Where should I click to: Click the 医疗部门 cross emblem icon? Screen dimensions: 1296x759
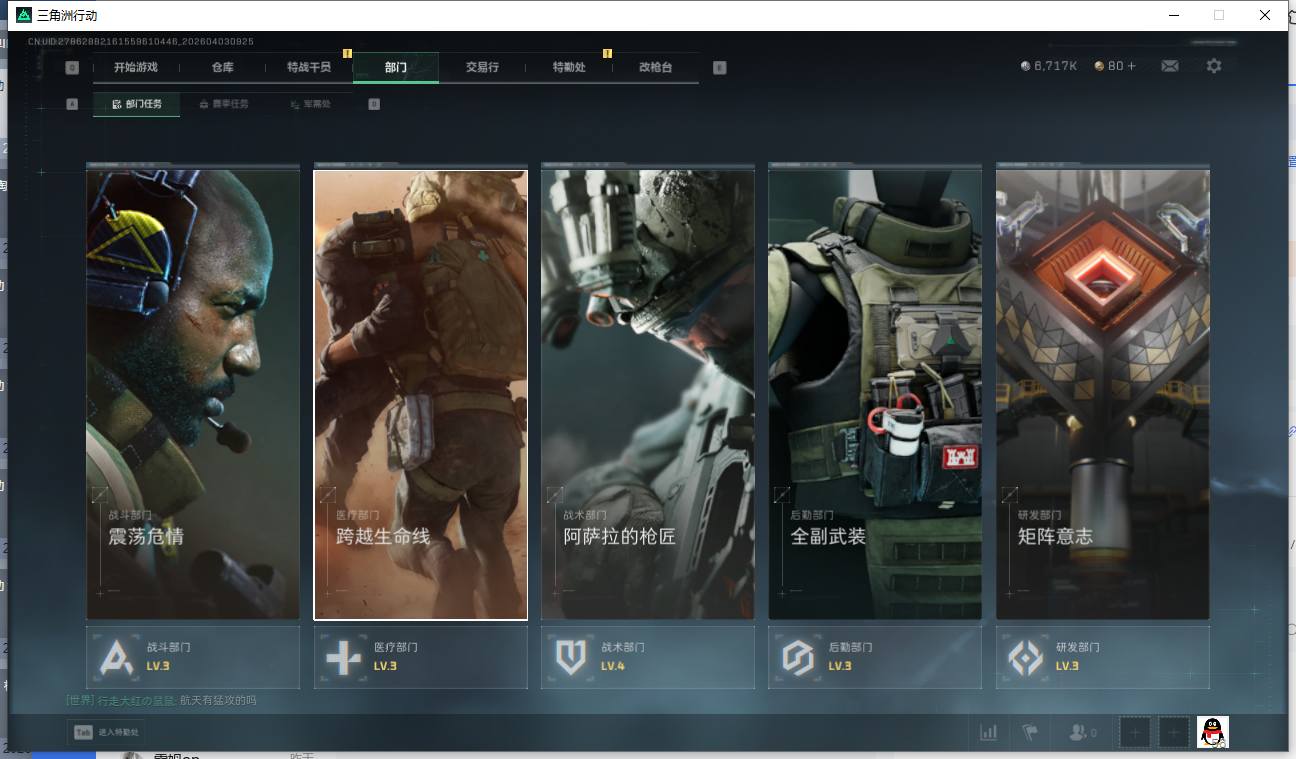pyautogui.click(x=345, y=657)
